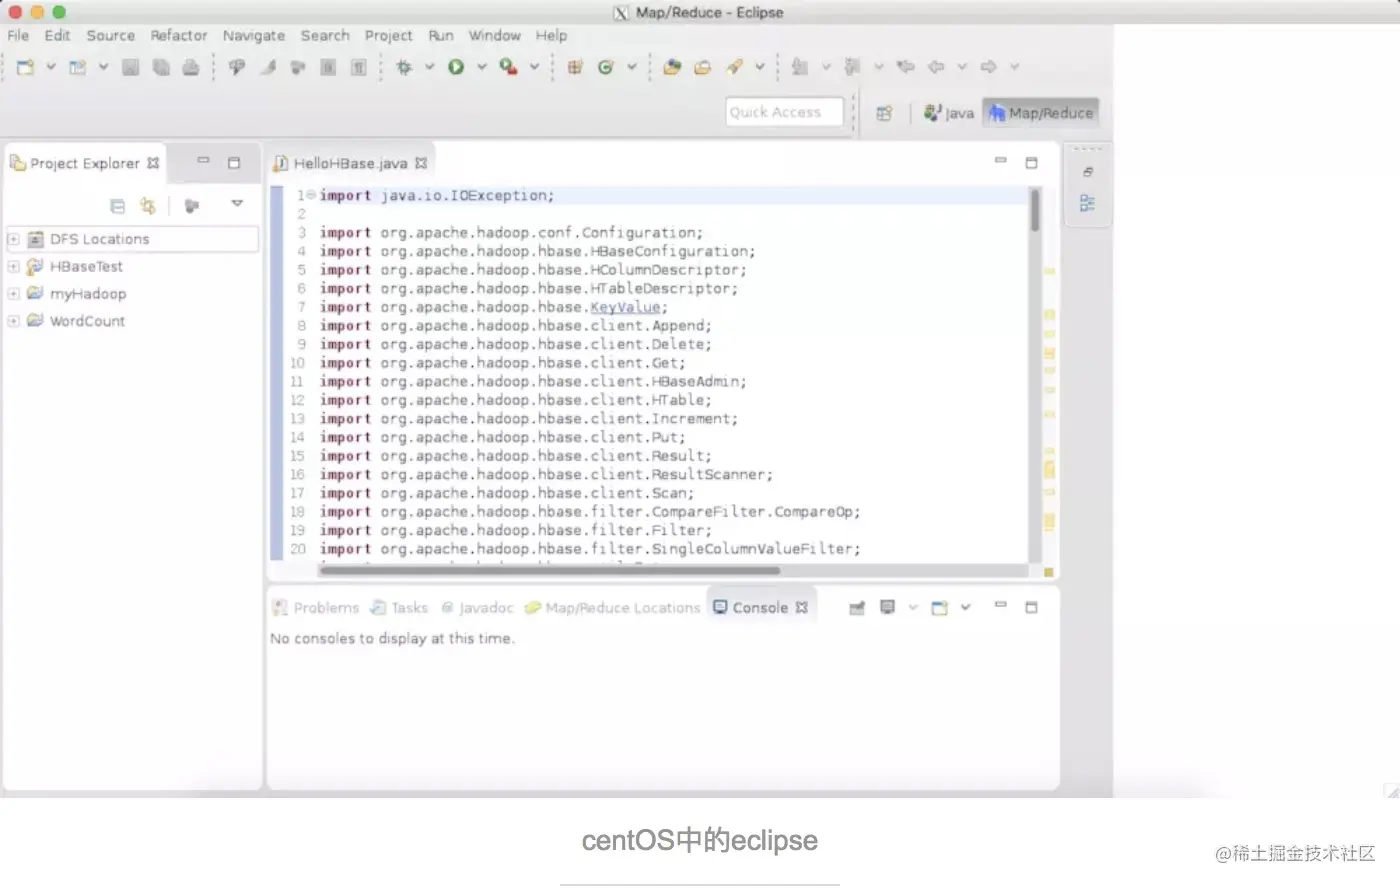Click the Search flashlight icon
This screenshot has height=888, width=1400.
coord(735,67)
